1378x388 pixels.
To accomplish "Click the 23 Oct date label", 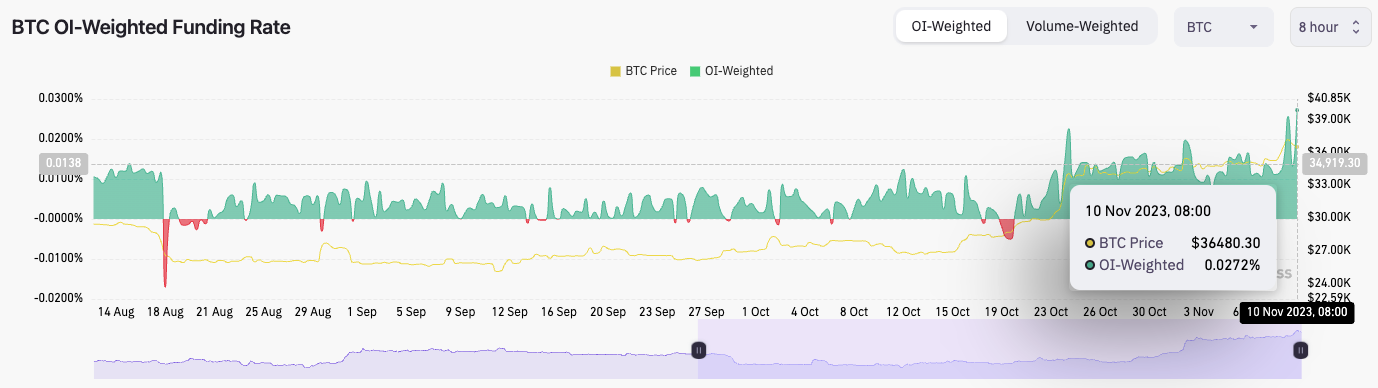I will coord(1050,312).
